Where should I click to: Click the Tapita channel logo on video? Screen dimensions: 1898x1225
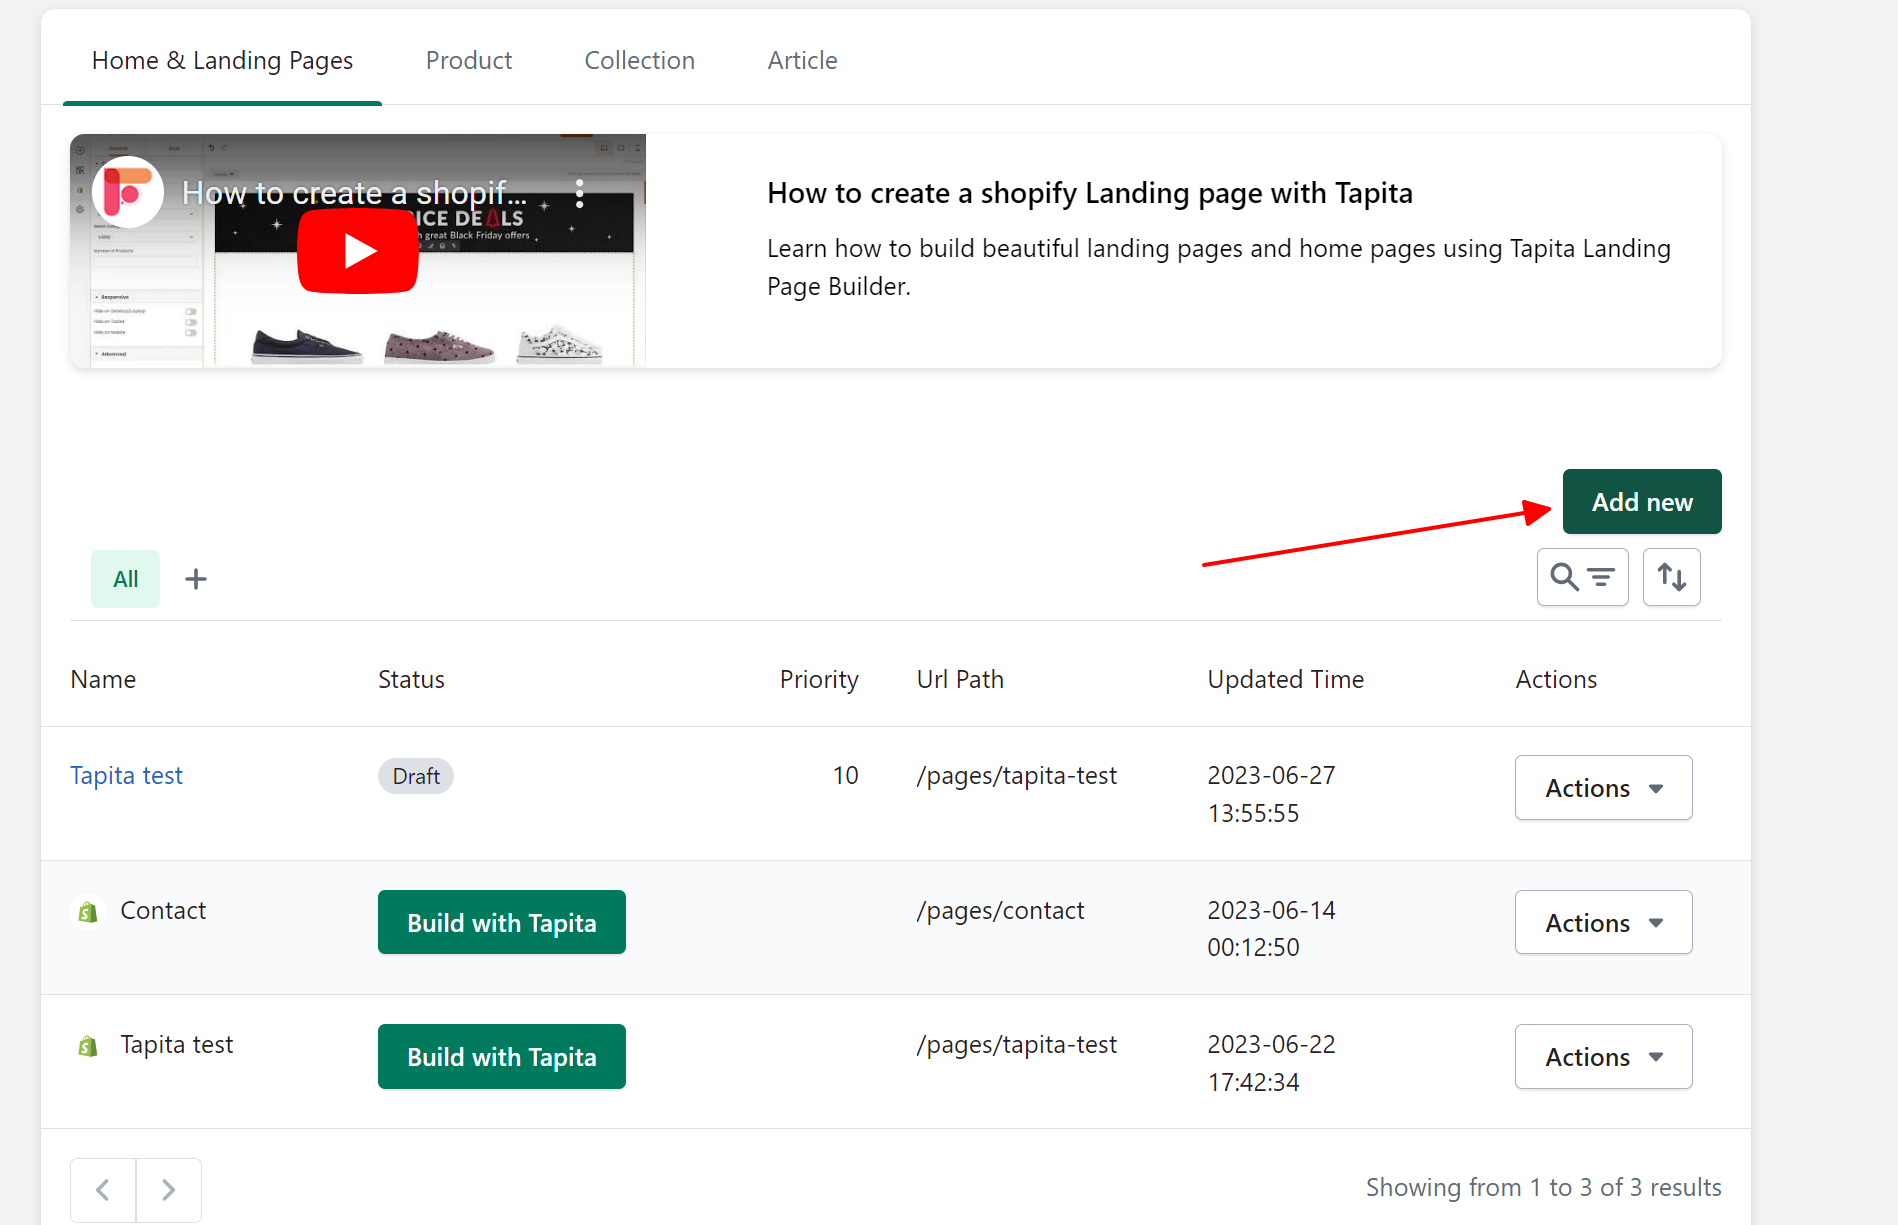(128, 192)
